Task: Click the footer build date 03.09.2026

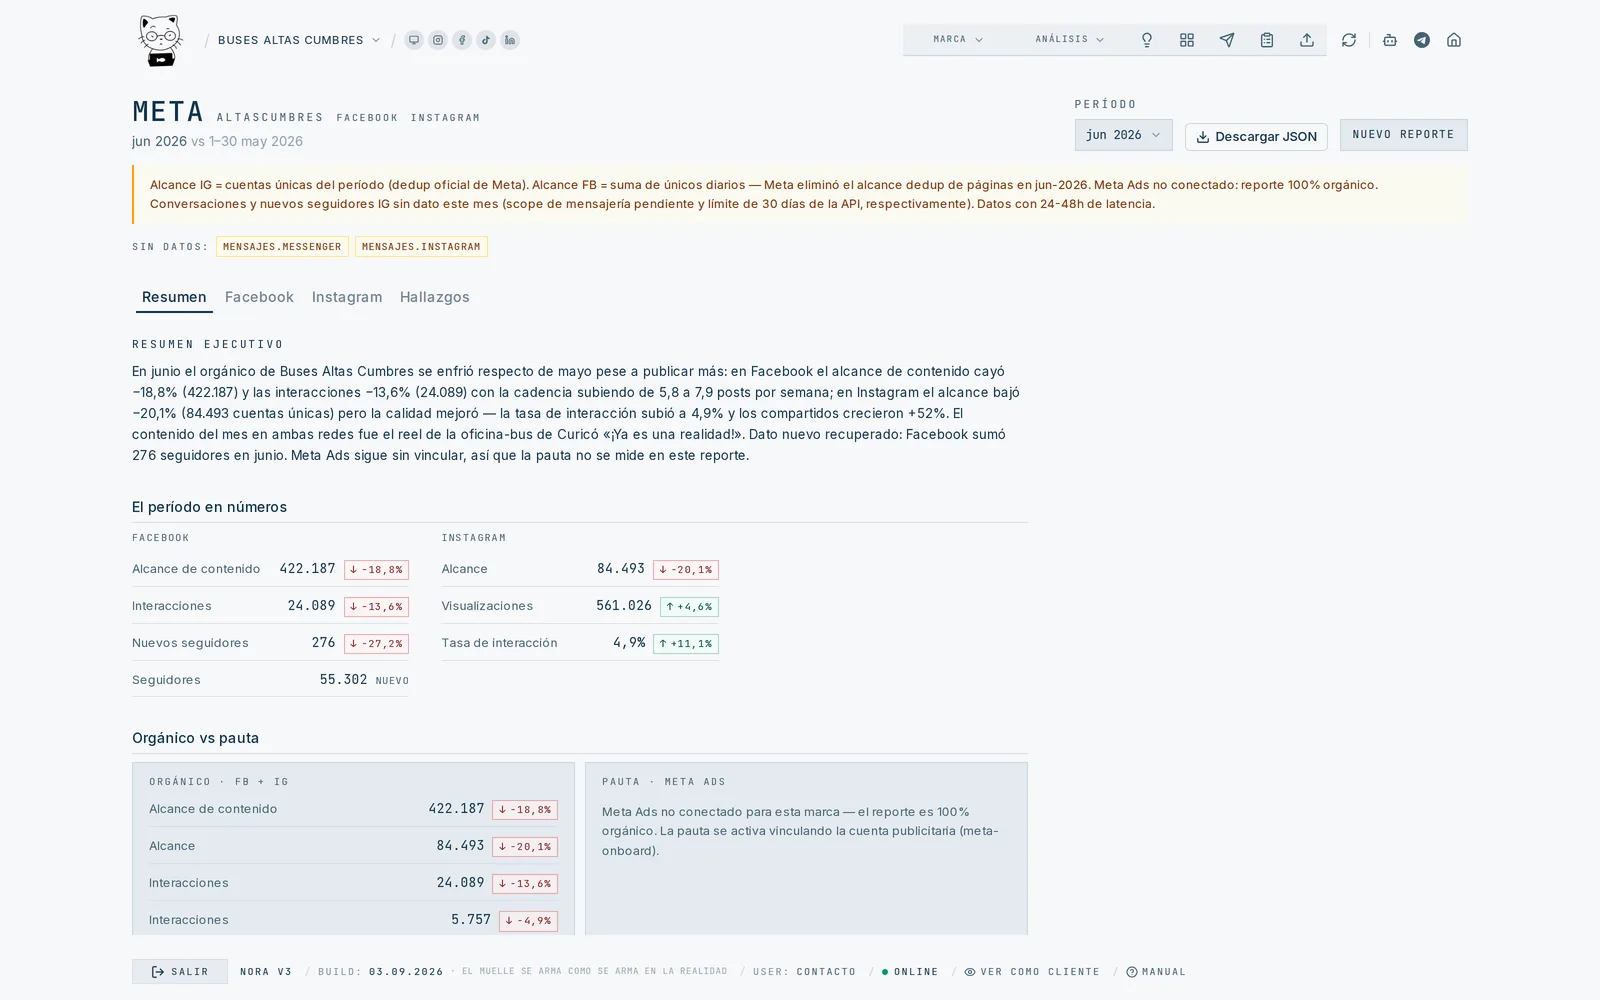Action: coord(406,972)
